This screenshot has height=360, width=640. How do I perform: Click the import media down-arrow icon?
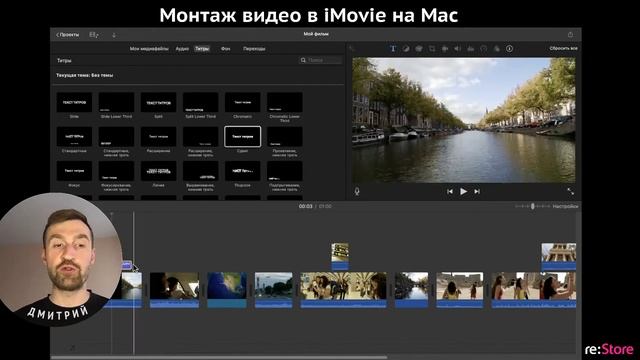pos(114,35)
